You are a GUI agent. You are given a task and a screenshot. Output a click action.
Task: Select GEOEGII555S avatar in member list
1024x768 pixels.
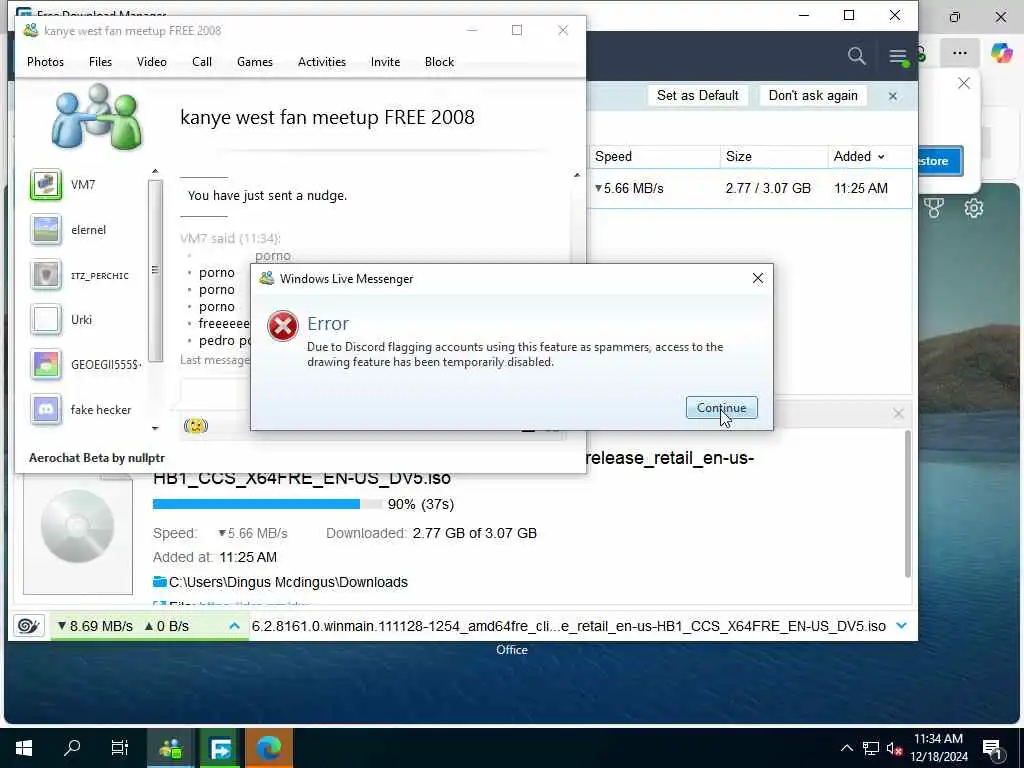click(46, 364)
